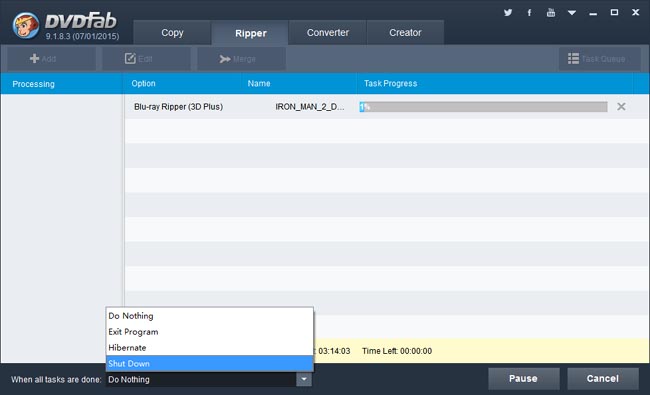Click the when-done combo box field
The width and height of the screenshot is (650, 395).
[x=201, y=379]
